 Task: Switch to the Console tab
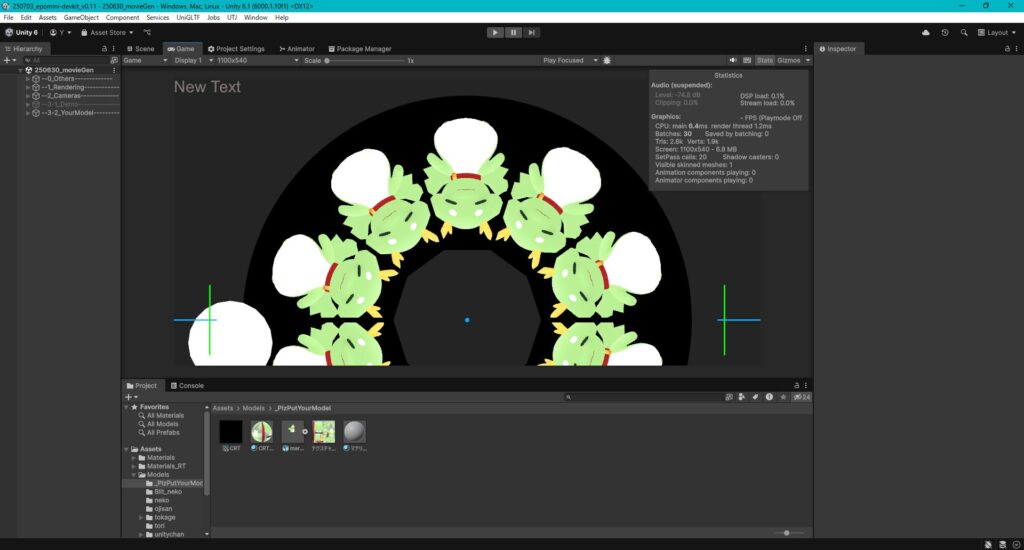pyautogui.click(x=187, y=386)
